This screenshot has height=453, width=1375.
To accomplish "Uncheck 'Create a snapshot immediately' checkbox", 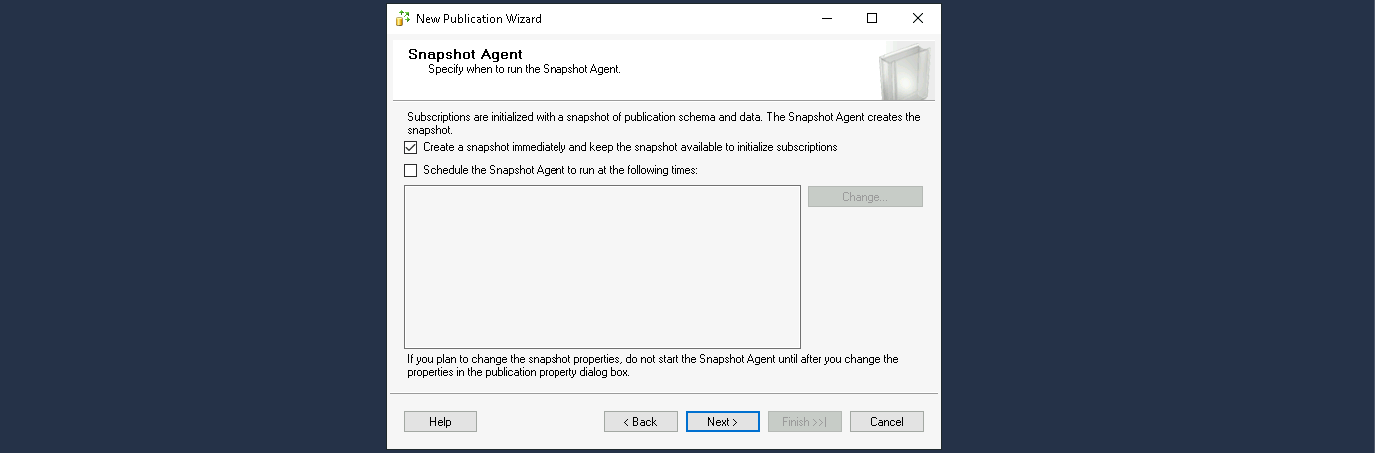I will coord(411,147).
